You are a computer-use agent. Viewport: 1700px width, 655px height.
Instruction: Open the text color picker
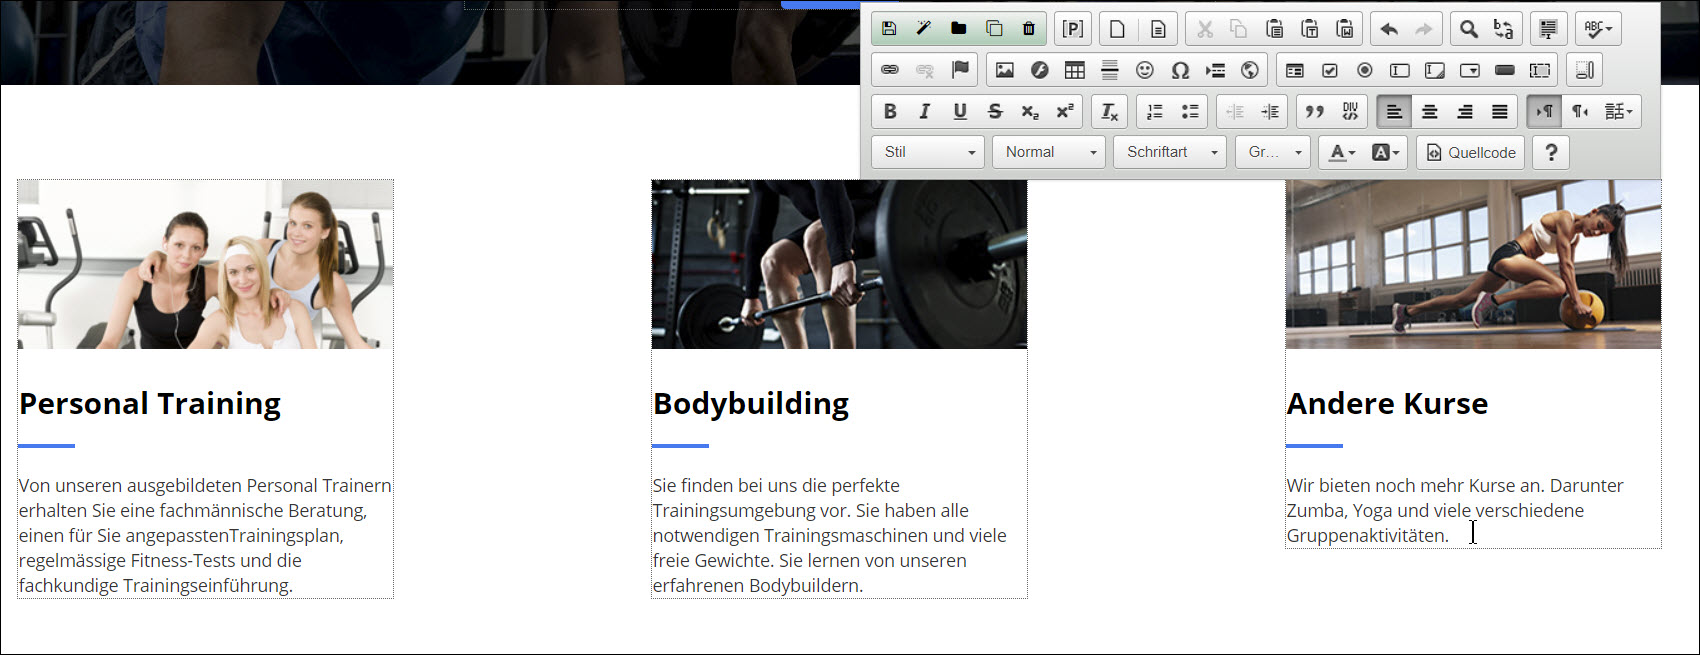coord(1341,152)
